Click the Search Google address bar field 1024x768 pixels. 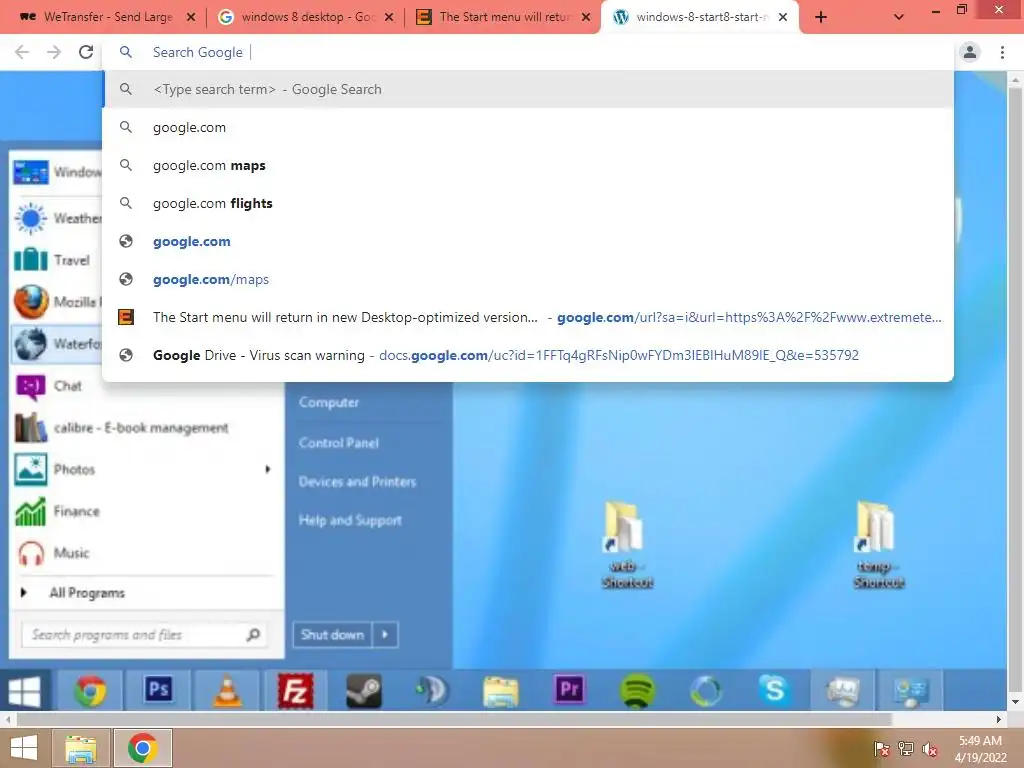[x=528, y=52]
